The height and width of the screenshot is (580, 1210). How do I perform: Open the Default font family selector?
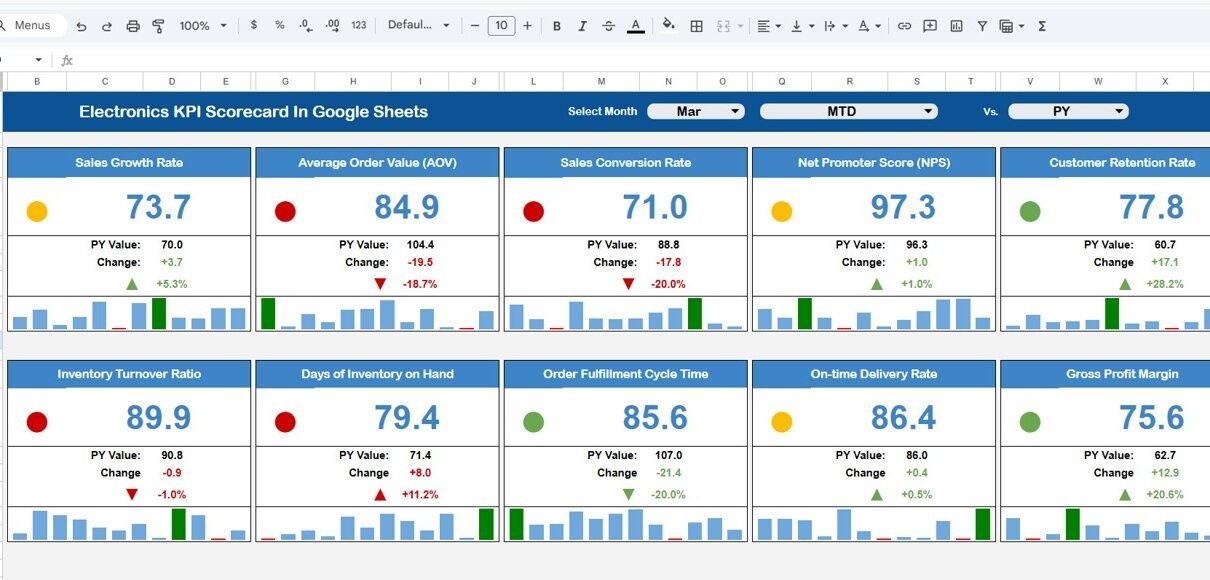[x=418, y=26]
